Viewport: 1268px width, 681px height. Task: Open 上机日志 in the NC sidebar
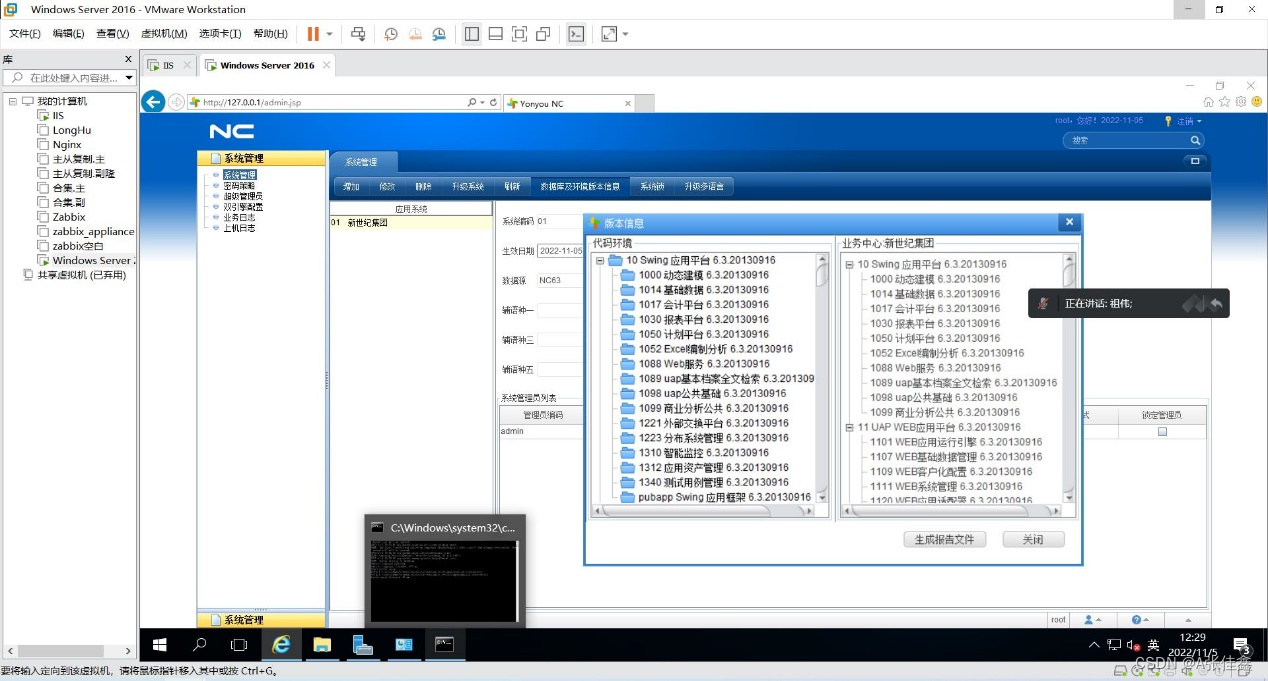point(238,228)
